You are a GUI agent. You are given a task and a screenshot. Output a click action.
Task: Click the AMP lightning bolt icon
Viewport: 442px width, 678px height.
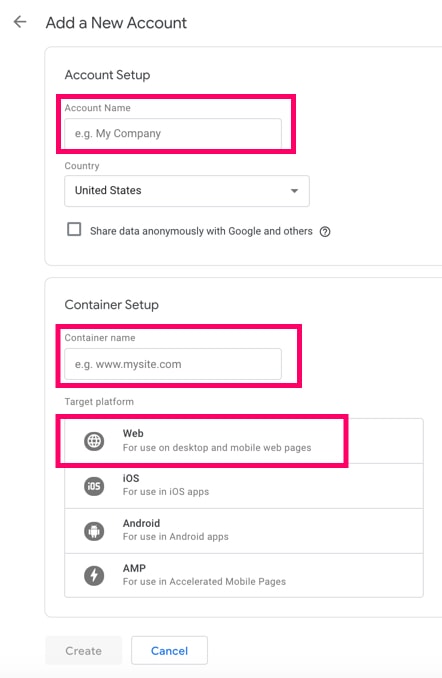pyautogui.click(x=94, y=576)
